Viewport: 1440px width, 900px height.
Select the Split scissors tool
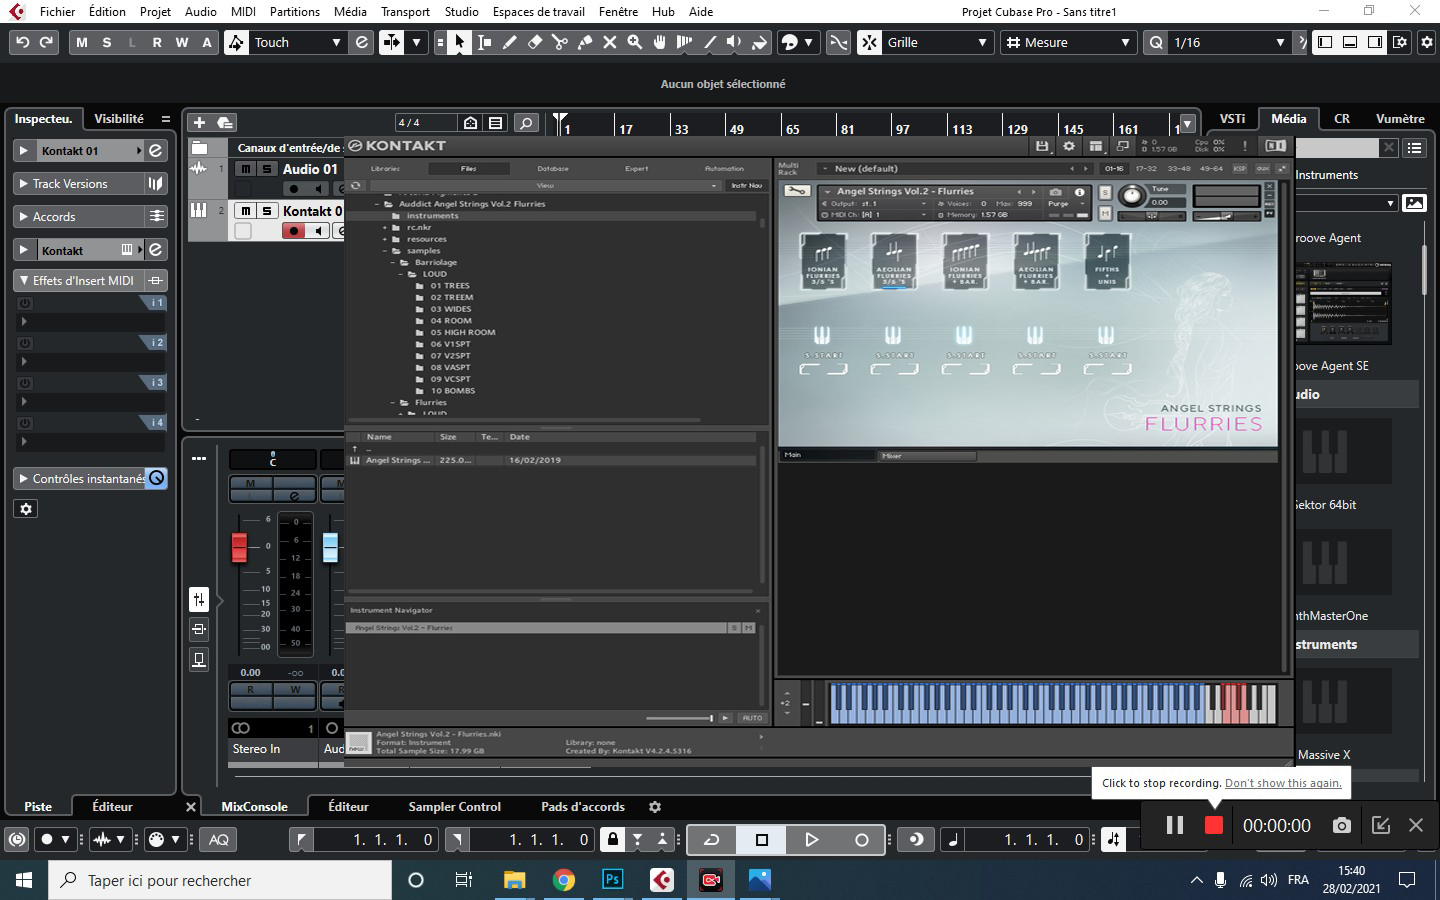(559, 42)
